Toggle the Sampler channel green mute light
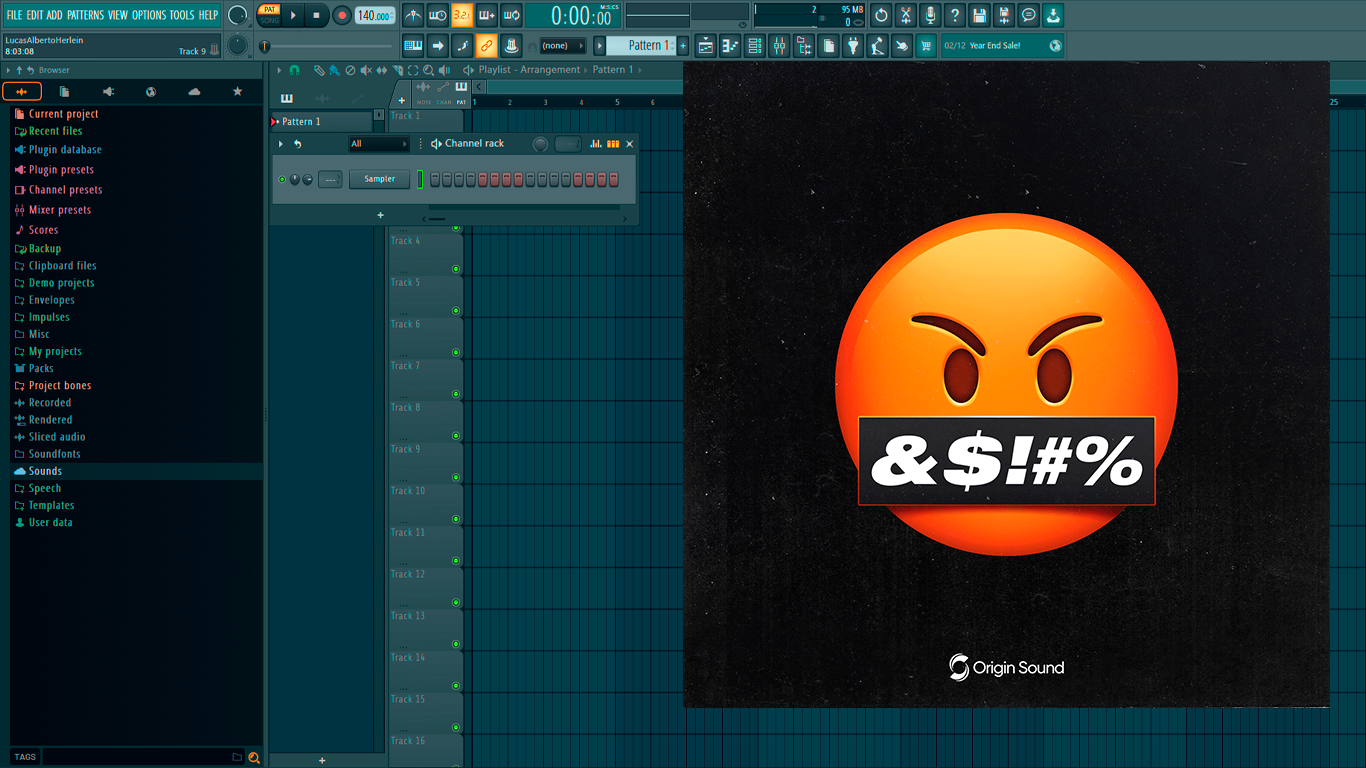Image resolution: width=1366 pixels, height=768 pixels. pyautogui.click(x=282, y=179)
